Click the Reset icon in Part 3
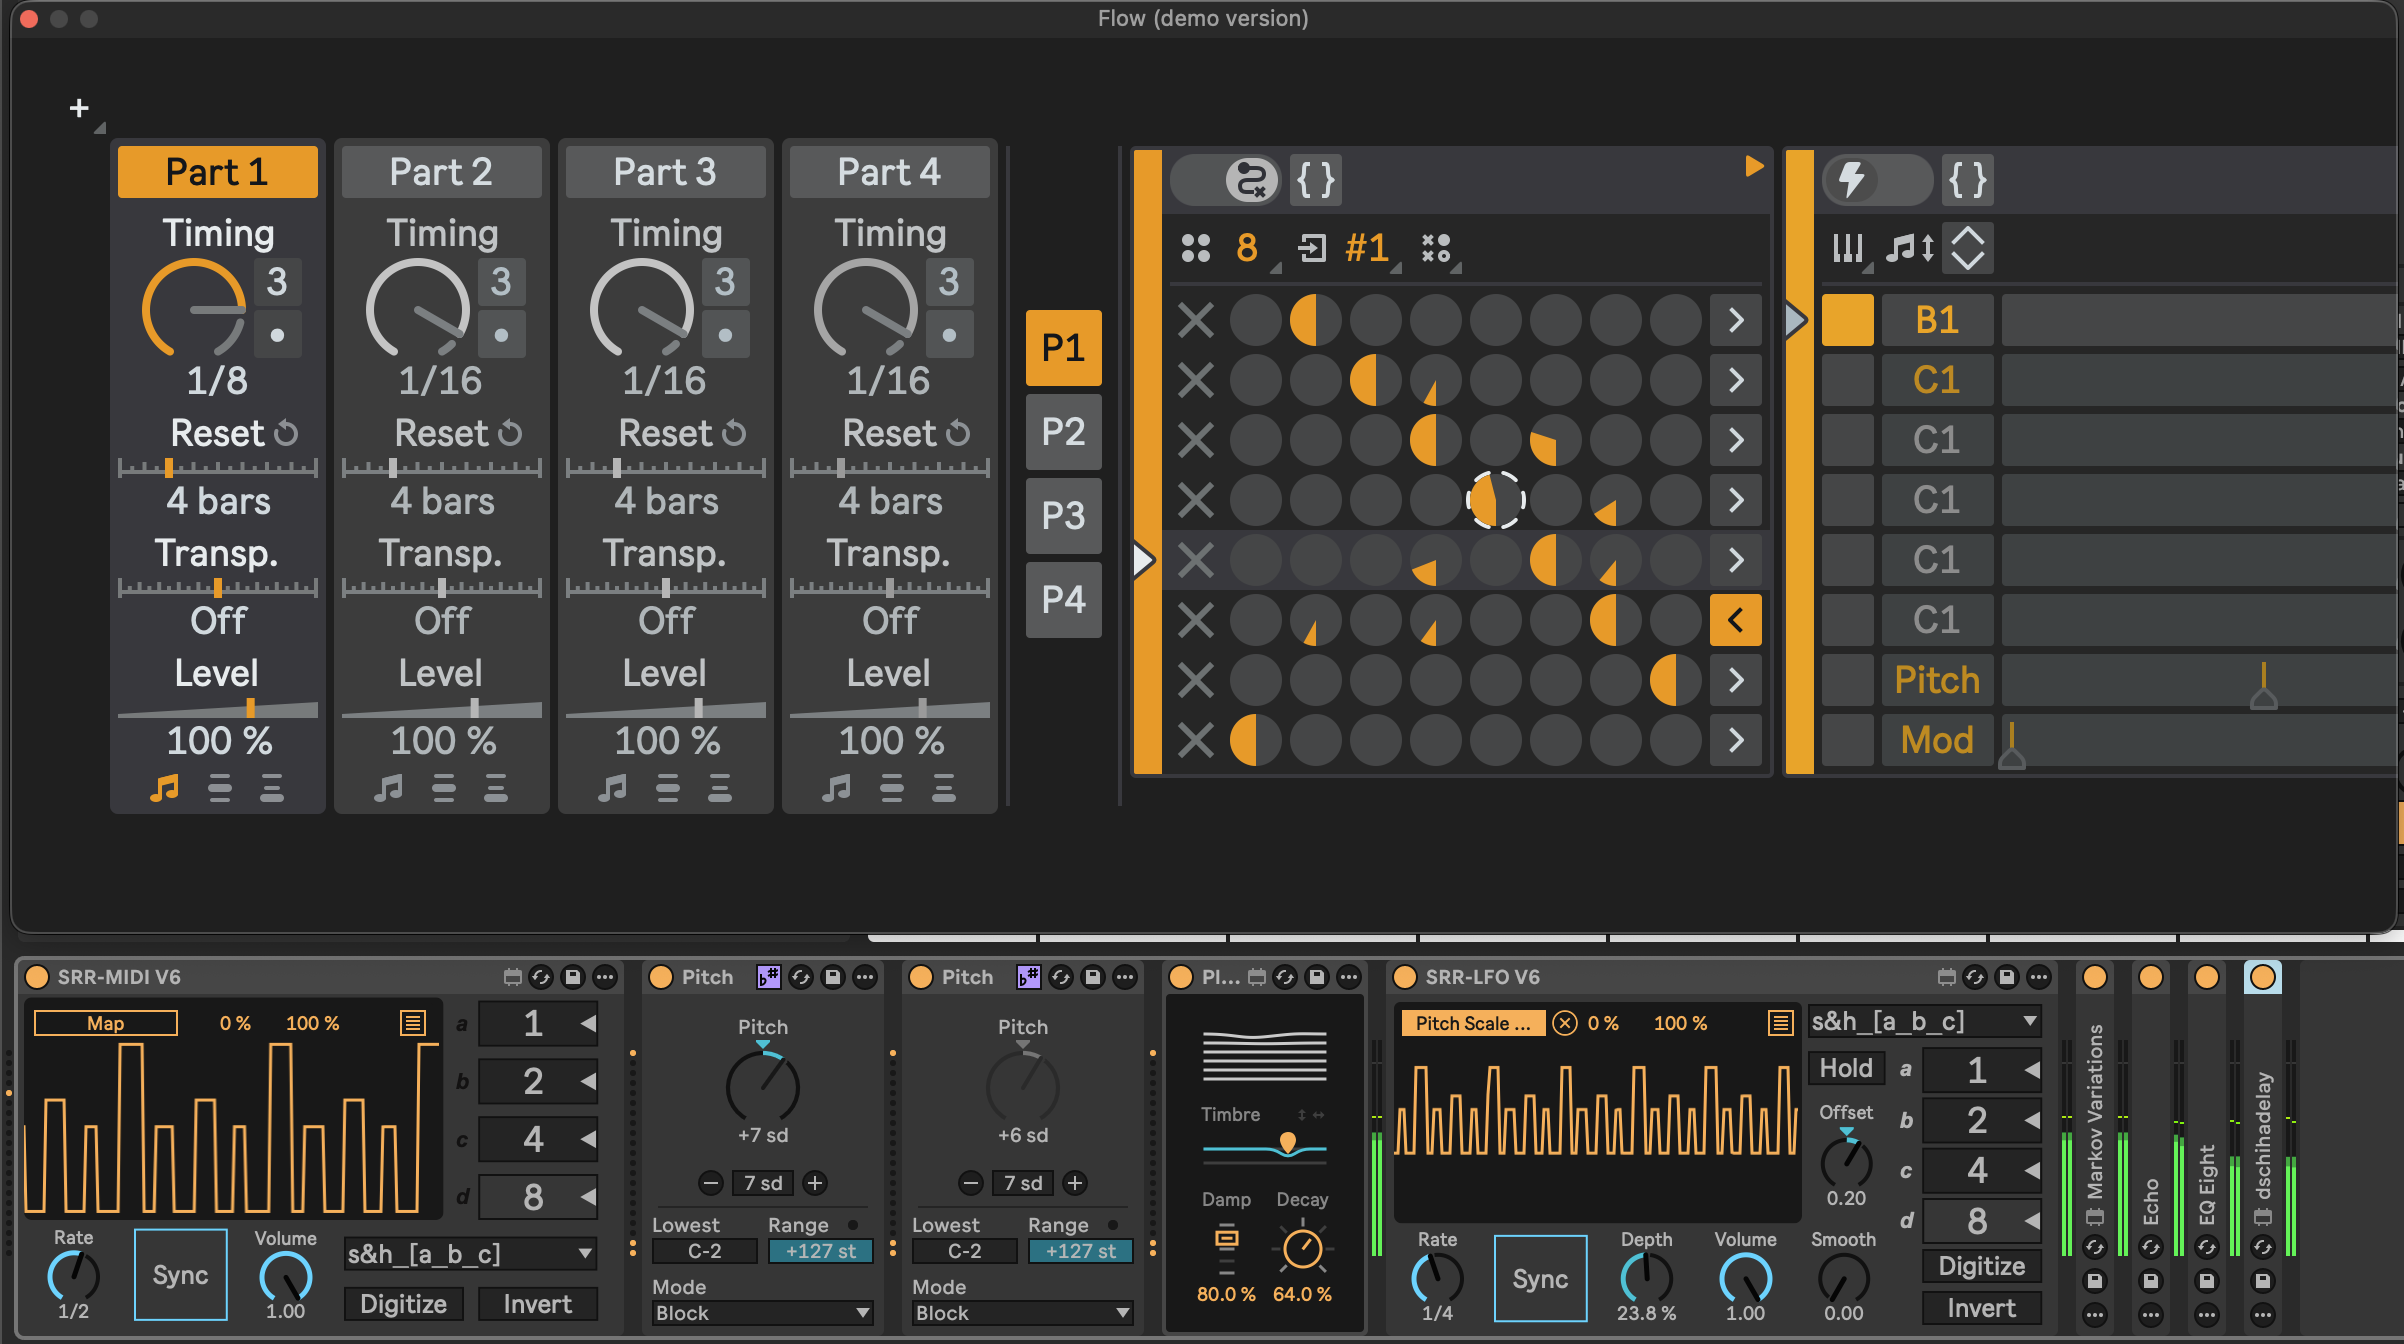The image size is (2404, 1344). tap(735, 433)
